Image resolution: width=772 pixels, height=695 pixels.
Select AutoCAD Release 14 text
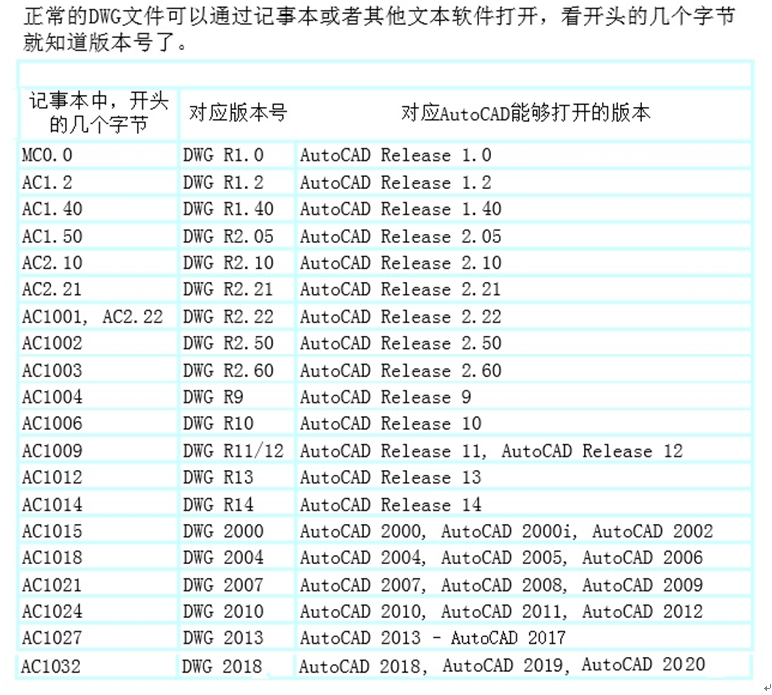391,505
